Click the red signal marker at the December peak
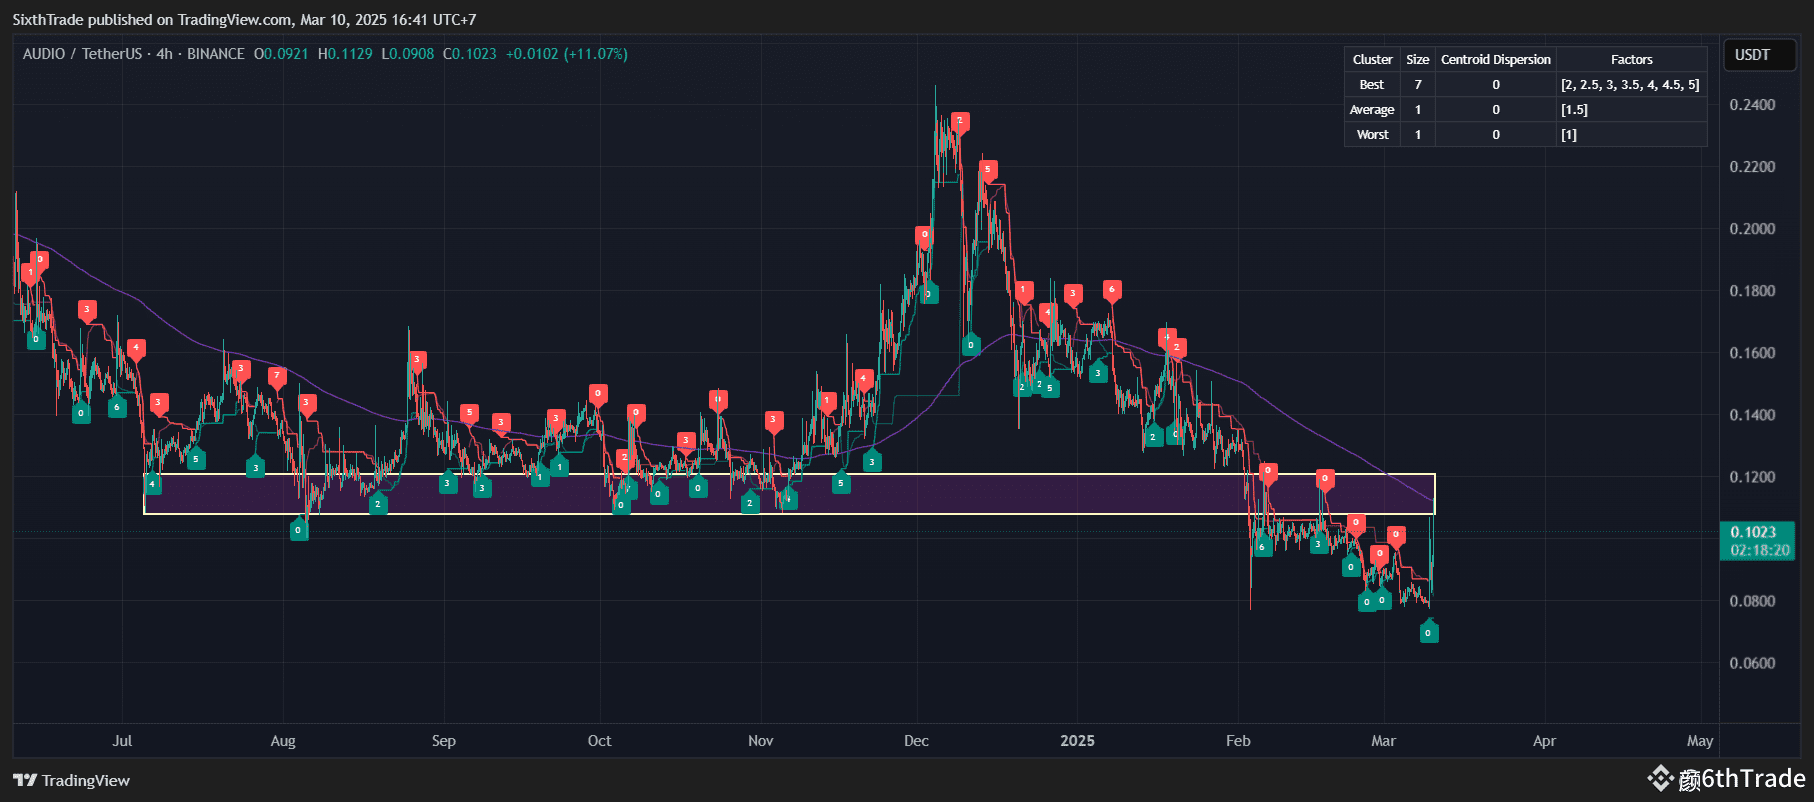The image size is (1814, 802). tap(960, 122)
